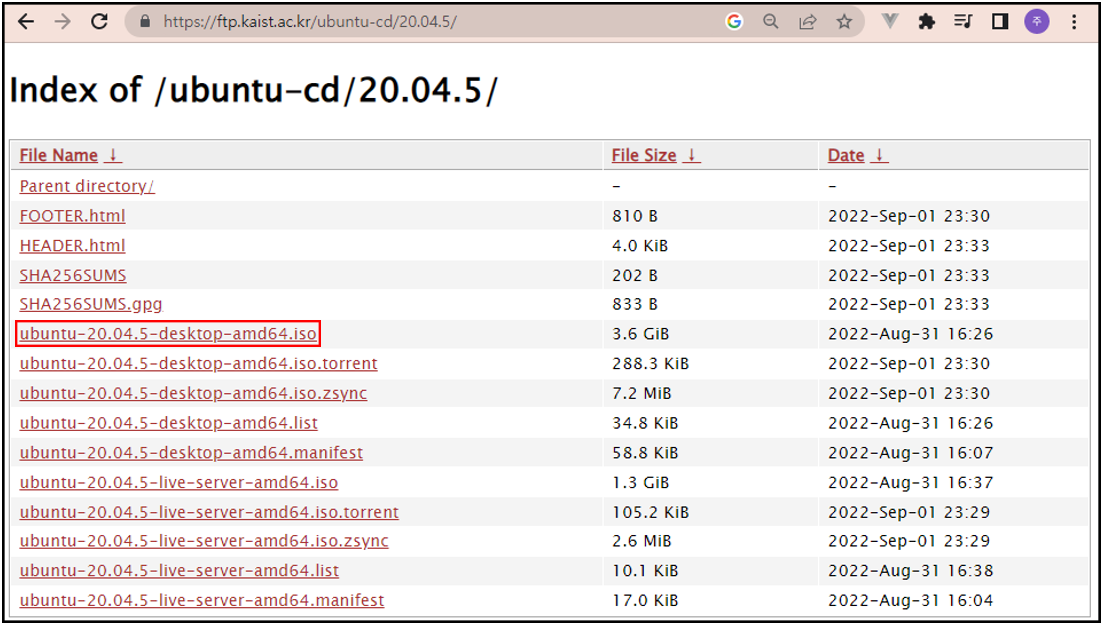Image resolution: width=1104 pixels, height=626 pixels.
Task: Open the Chrome three-dot menu
Action: (x=1074, y=22)
